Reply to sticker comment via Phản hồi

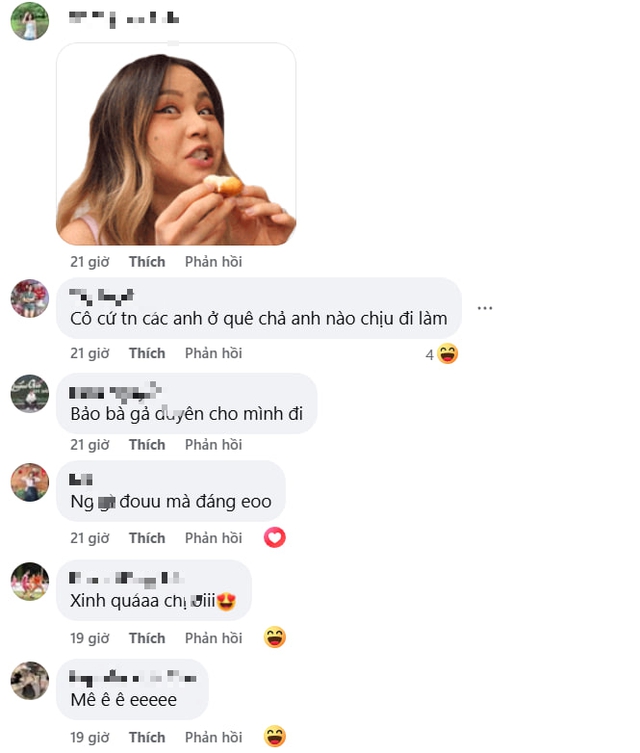[x=213, y=261]
